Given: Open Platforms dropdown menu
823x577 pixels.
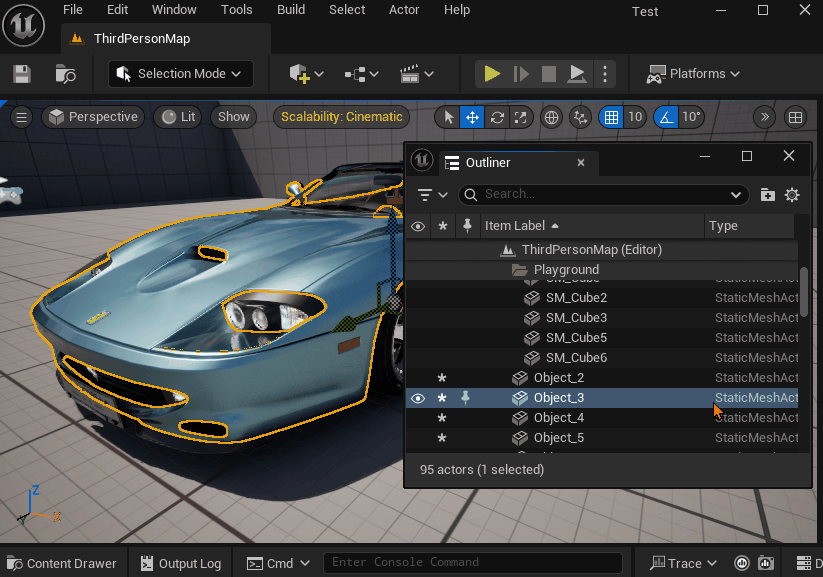Looking at the screenshot, I should point(693,74).
